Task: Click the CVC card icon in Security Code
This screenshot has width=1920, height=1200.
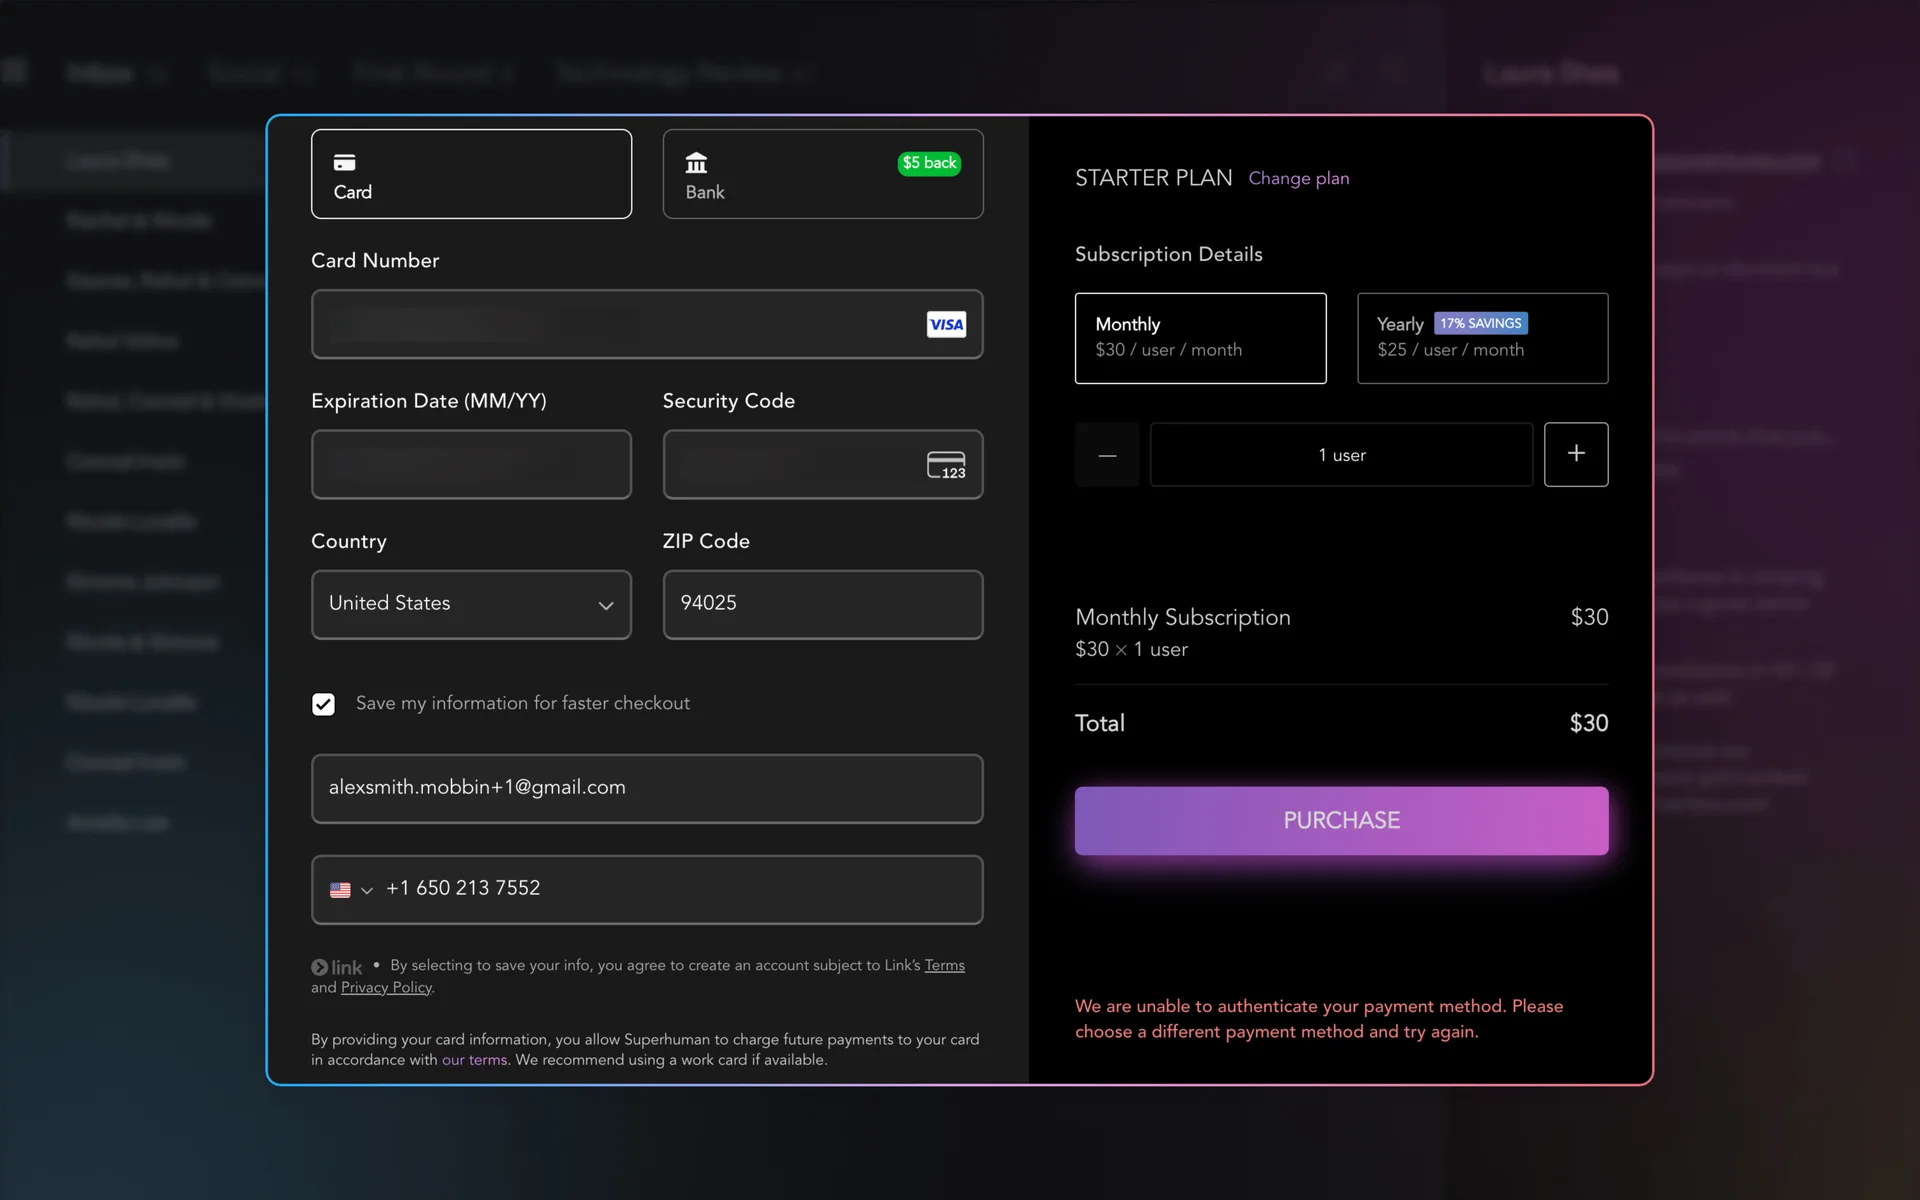Action: [945, 465]
